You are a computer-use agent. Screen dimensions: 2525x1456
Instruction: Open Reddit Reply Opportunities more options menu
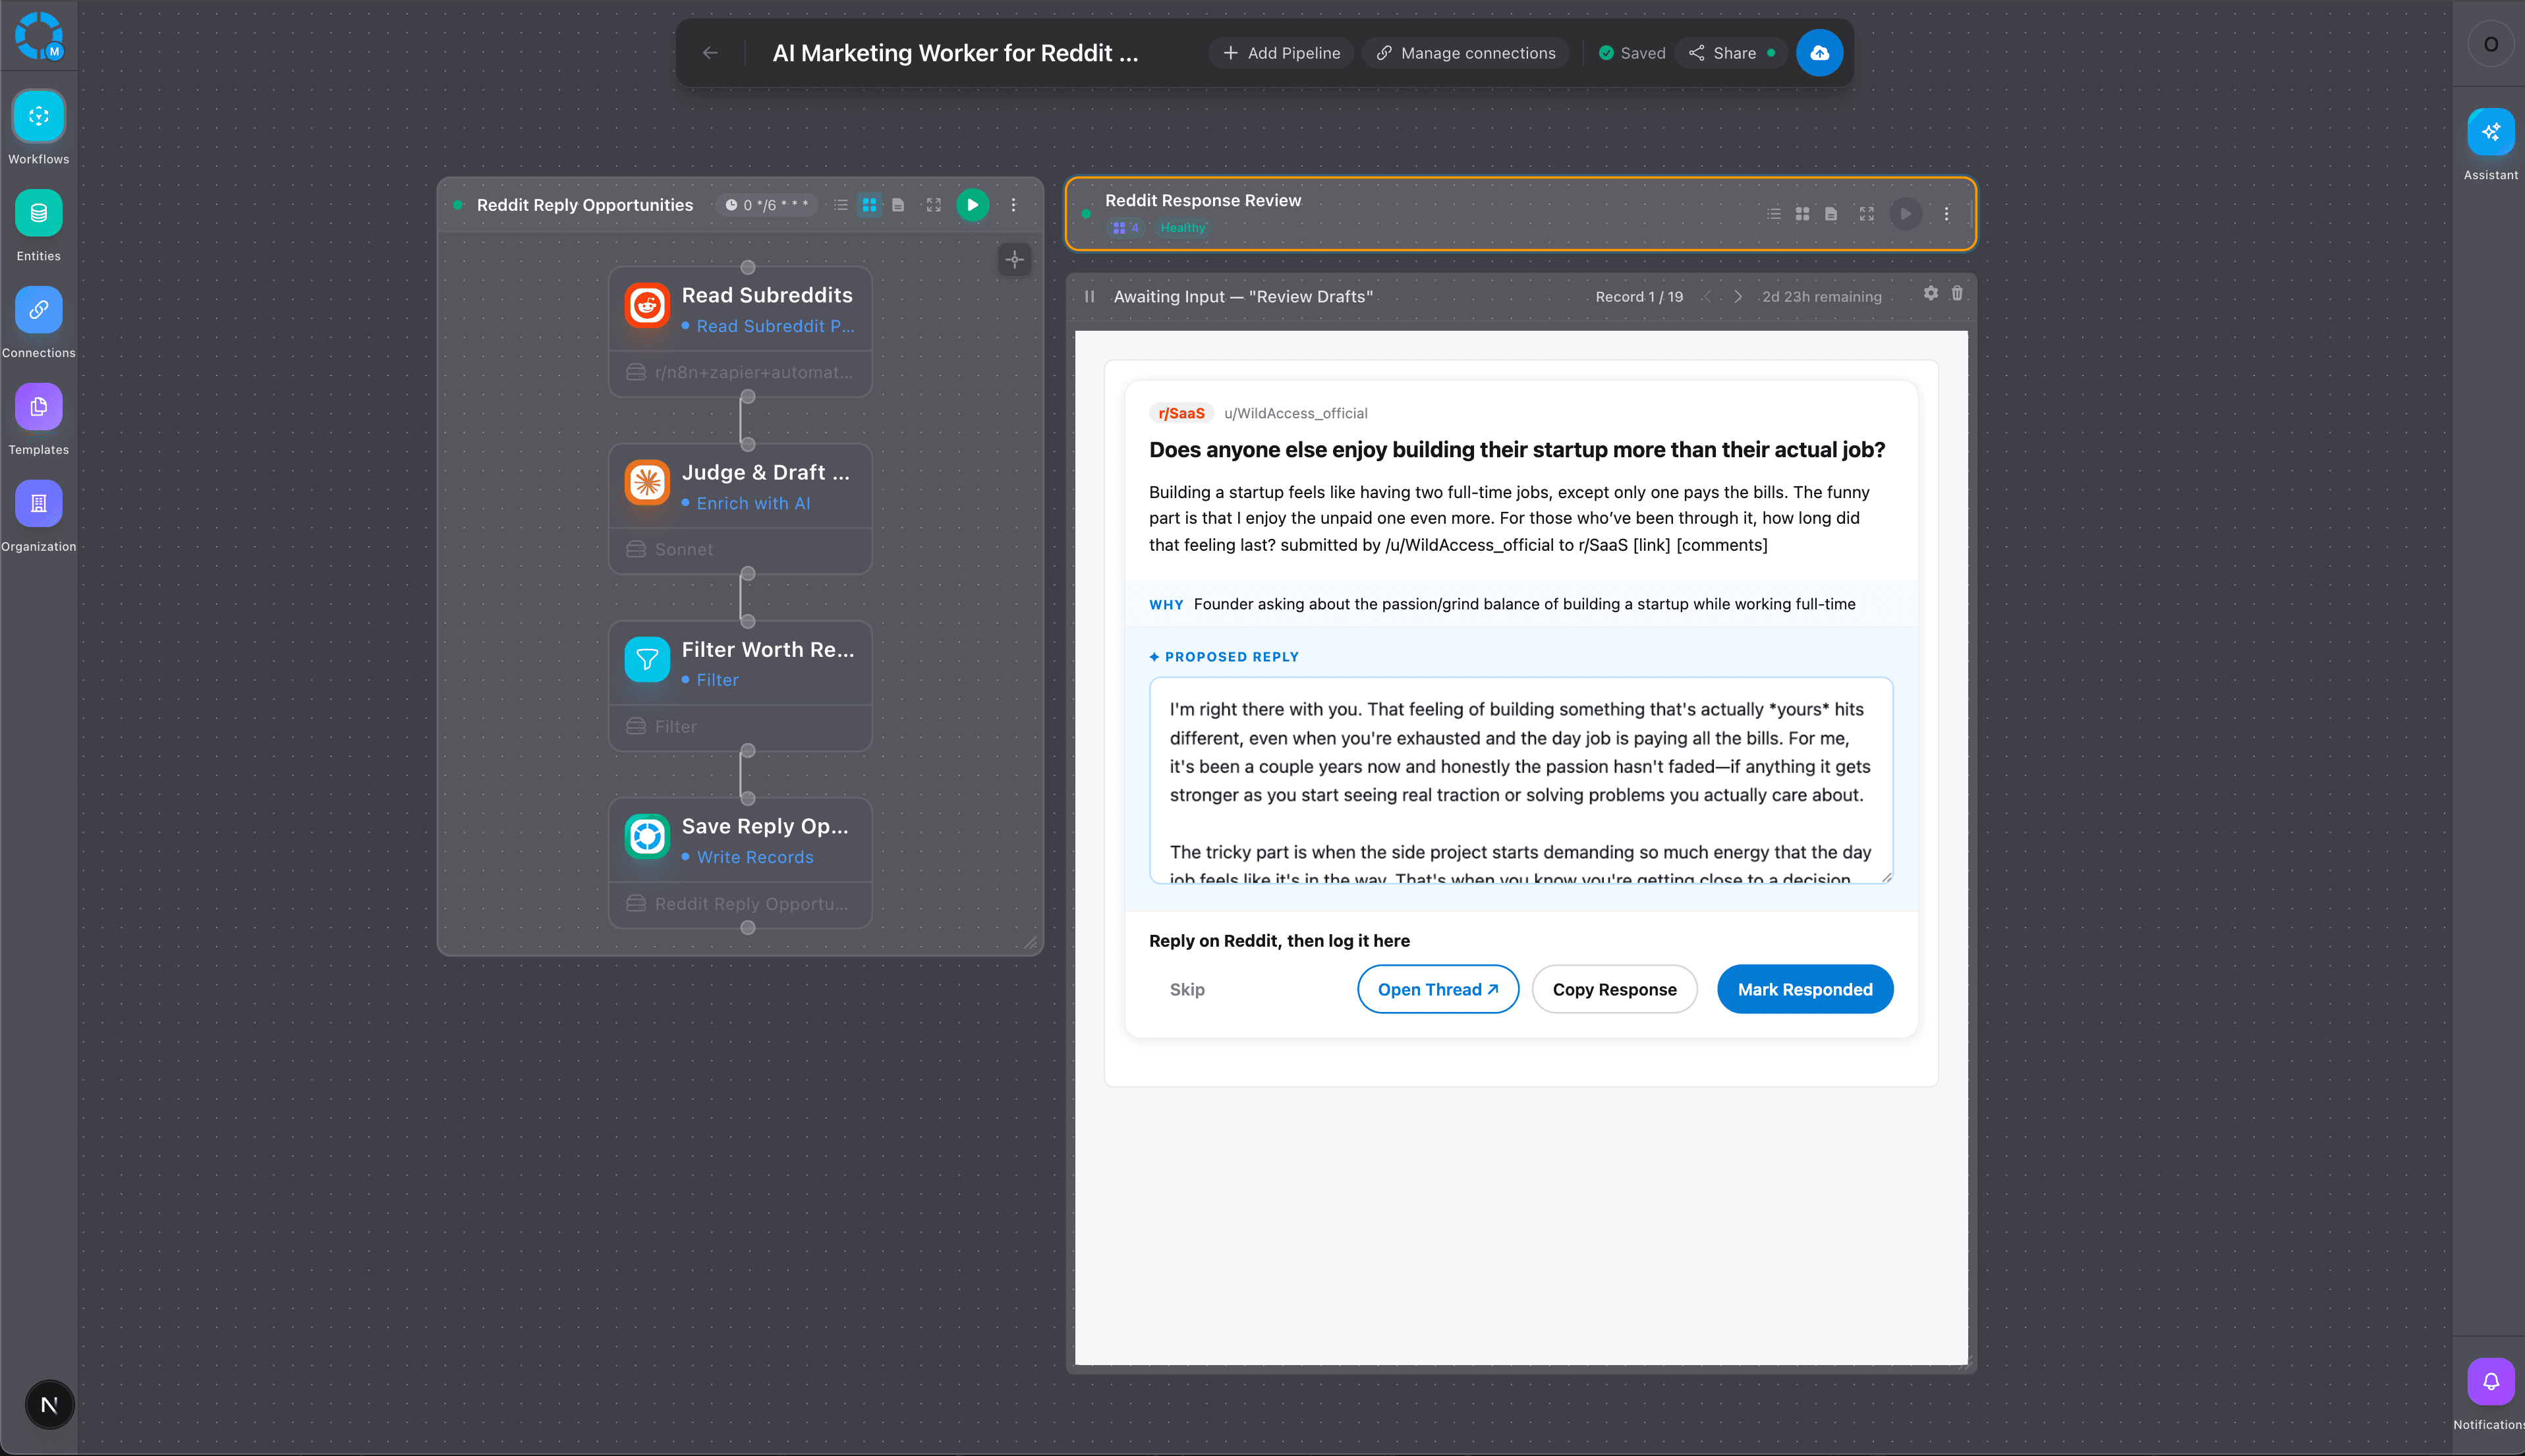click(x=1013, y=205)
